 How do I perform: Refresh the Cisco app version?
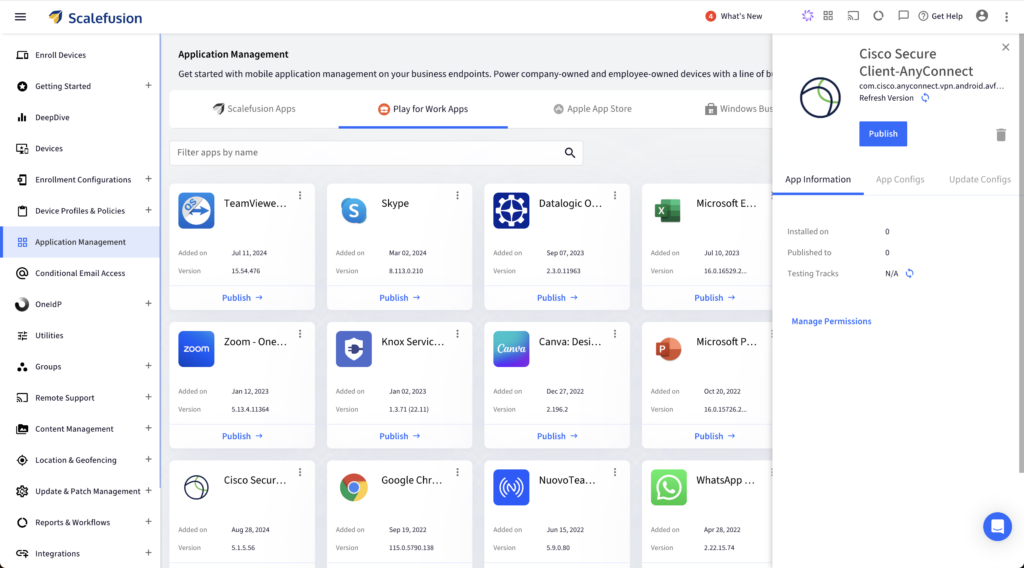click(x=925, y=98)
